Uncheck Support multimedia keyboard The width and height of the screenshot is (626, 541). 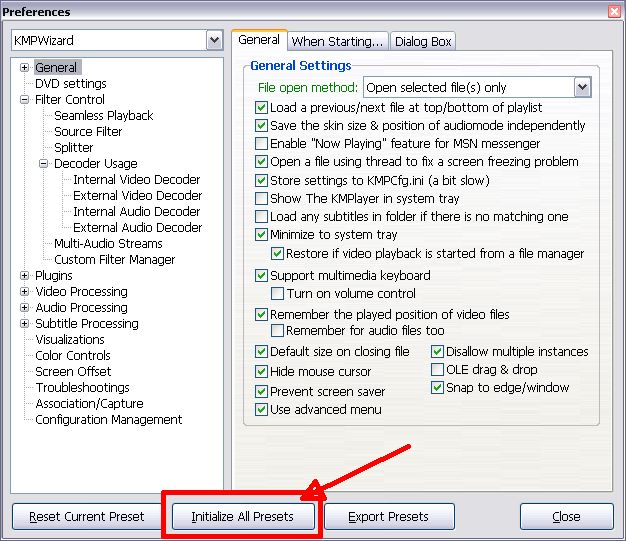(261, 275)
